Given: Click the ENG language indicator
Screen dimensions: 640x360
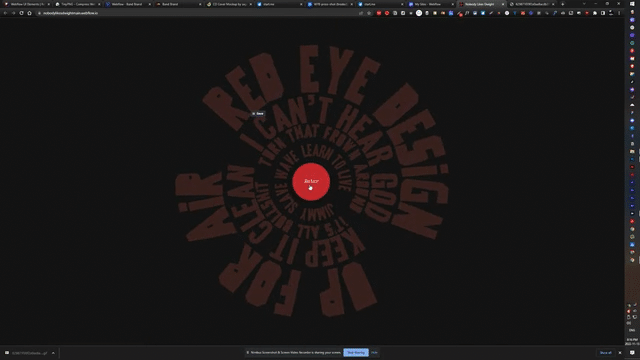Looking at the screenshot, I should tap(632, 330).
